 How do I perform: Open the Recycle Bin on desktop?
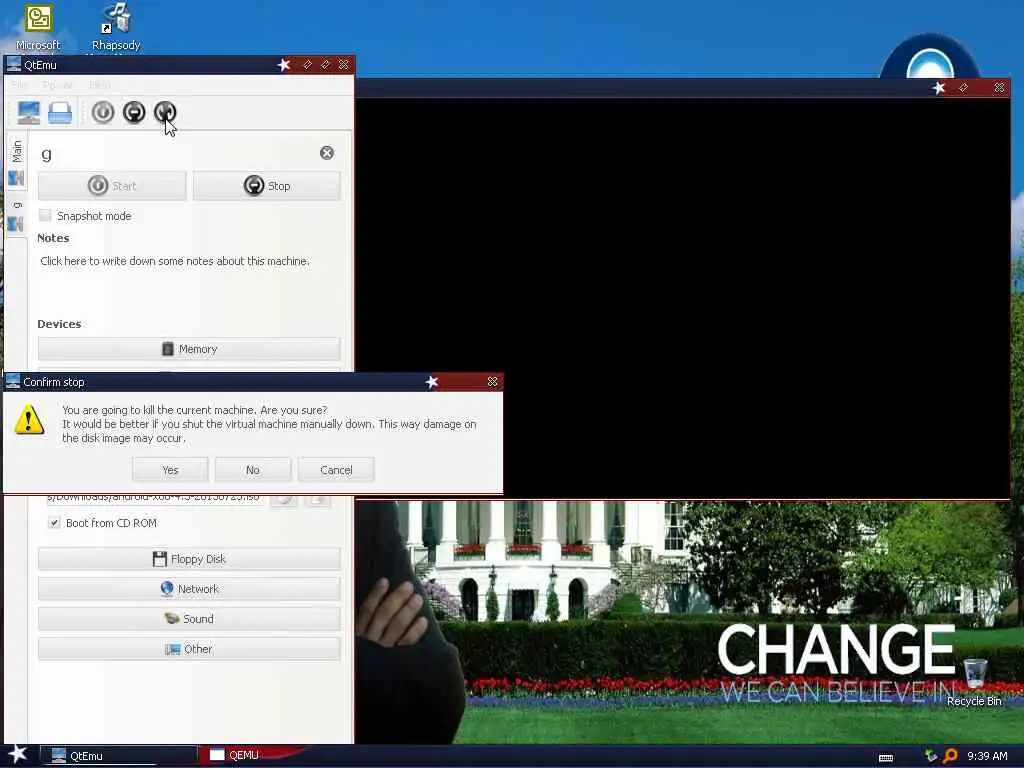point(974,682)
